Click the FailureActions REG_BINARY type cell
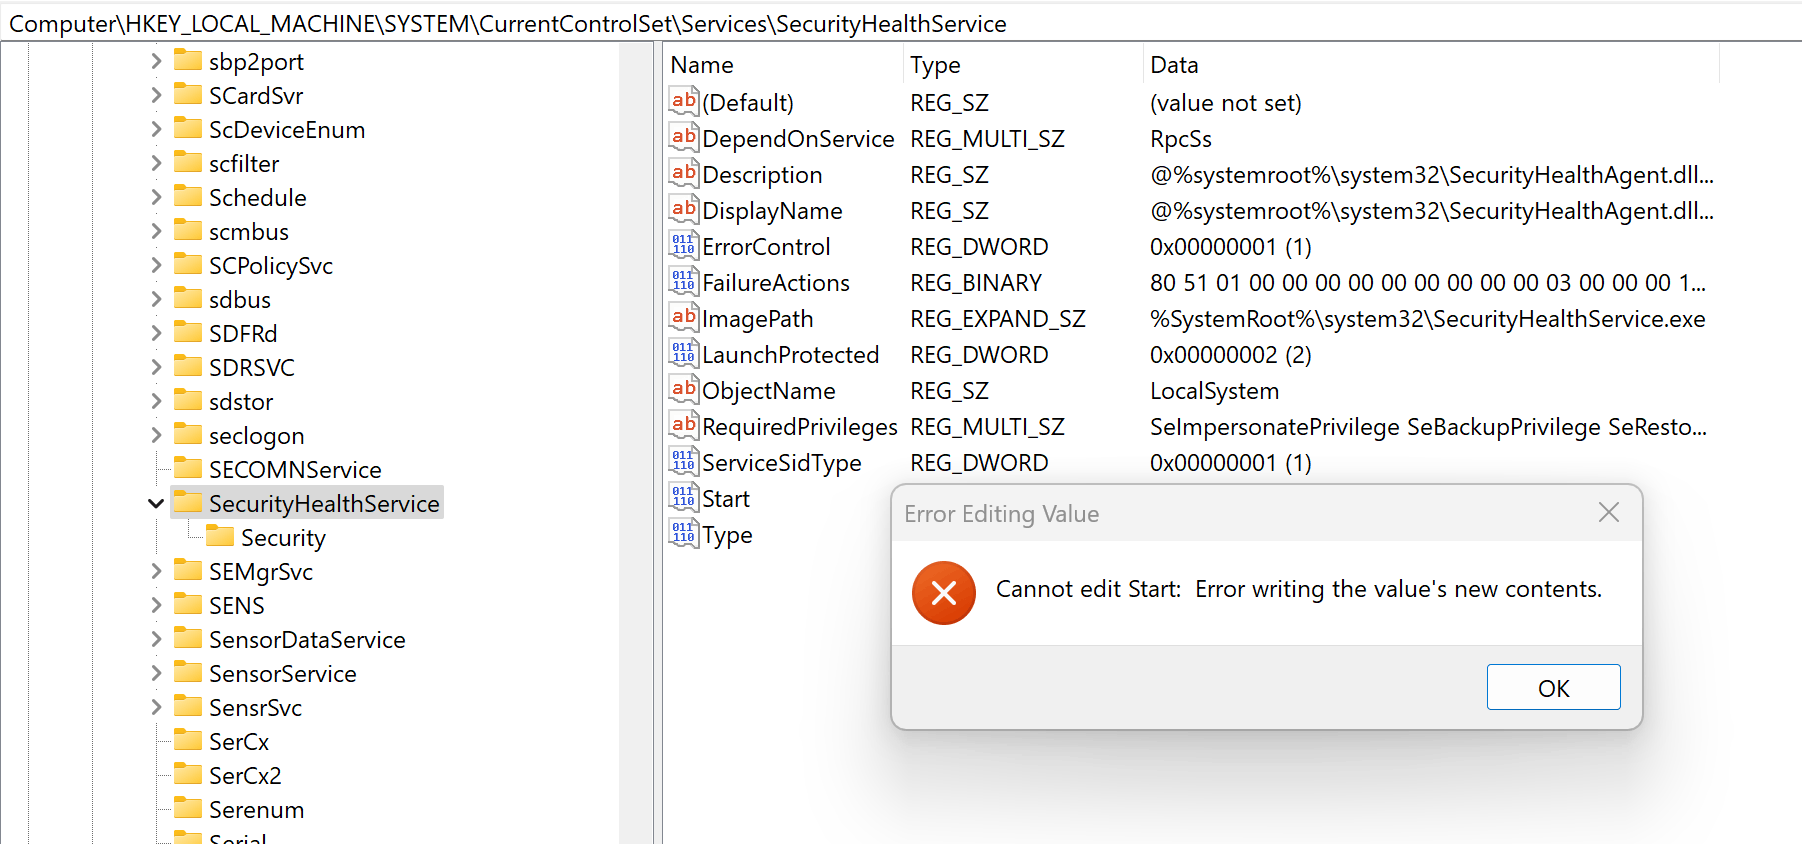Screen dimensions: 1802x844 (x=976, y=283)
